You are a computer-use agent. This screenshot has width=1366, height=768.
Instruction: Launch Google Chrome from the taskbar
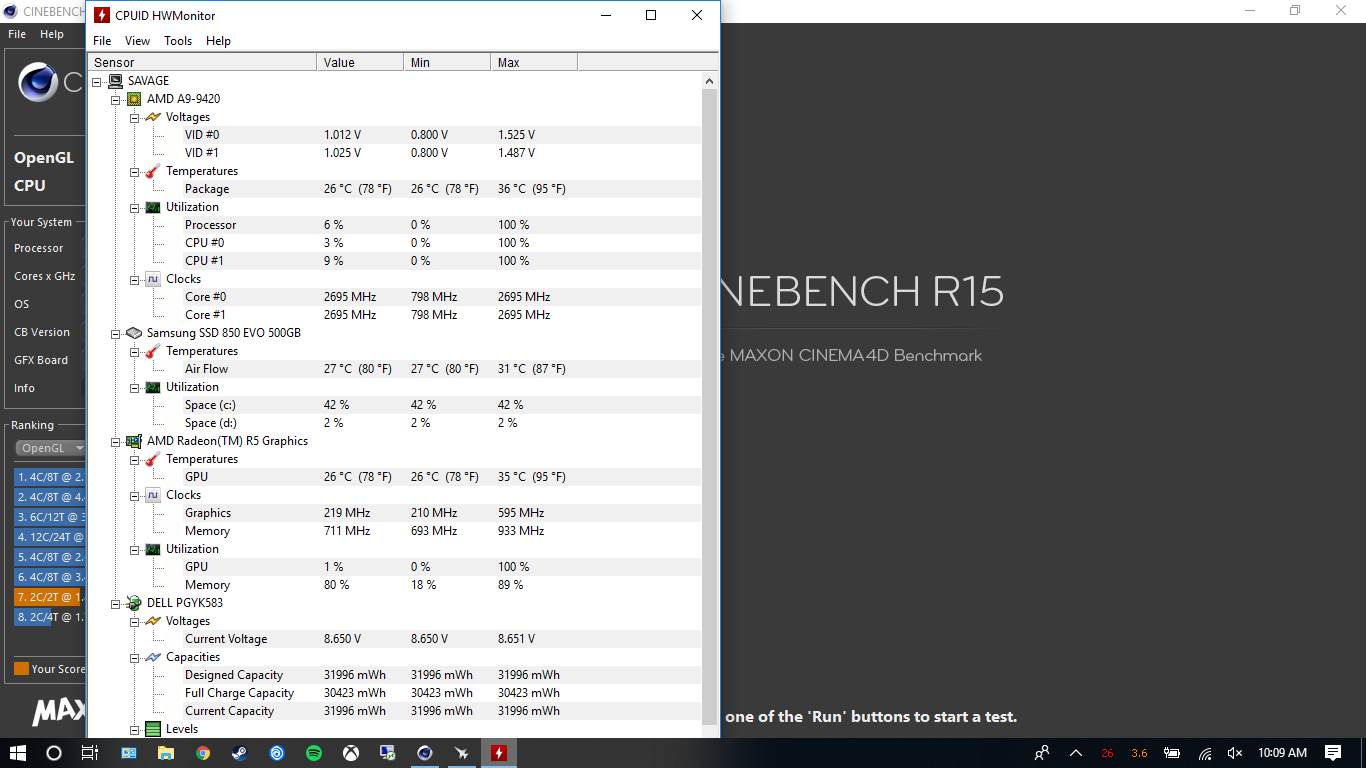(x=203, y=753)
